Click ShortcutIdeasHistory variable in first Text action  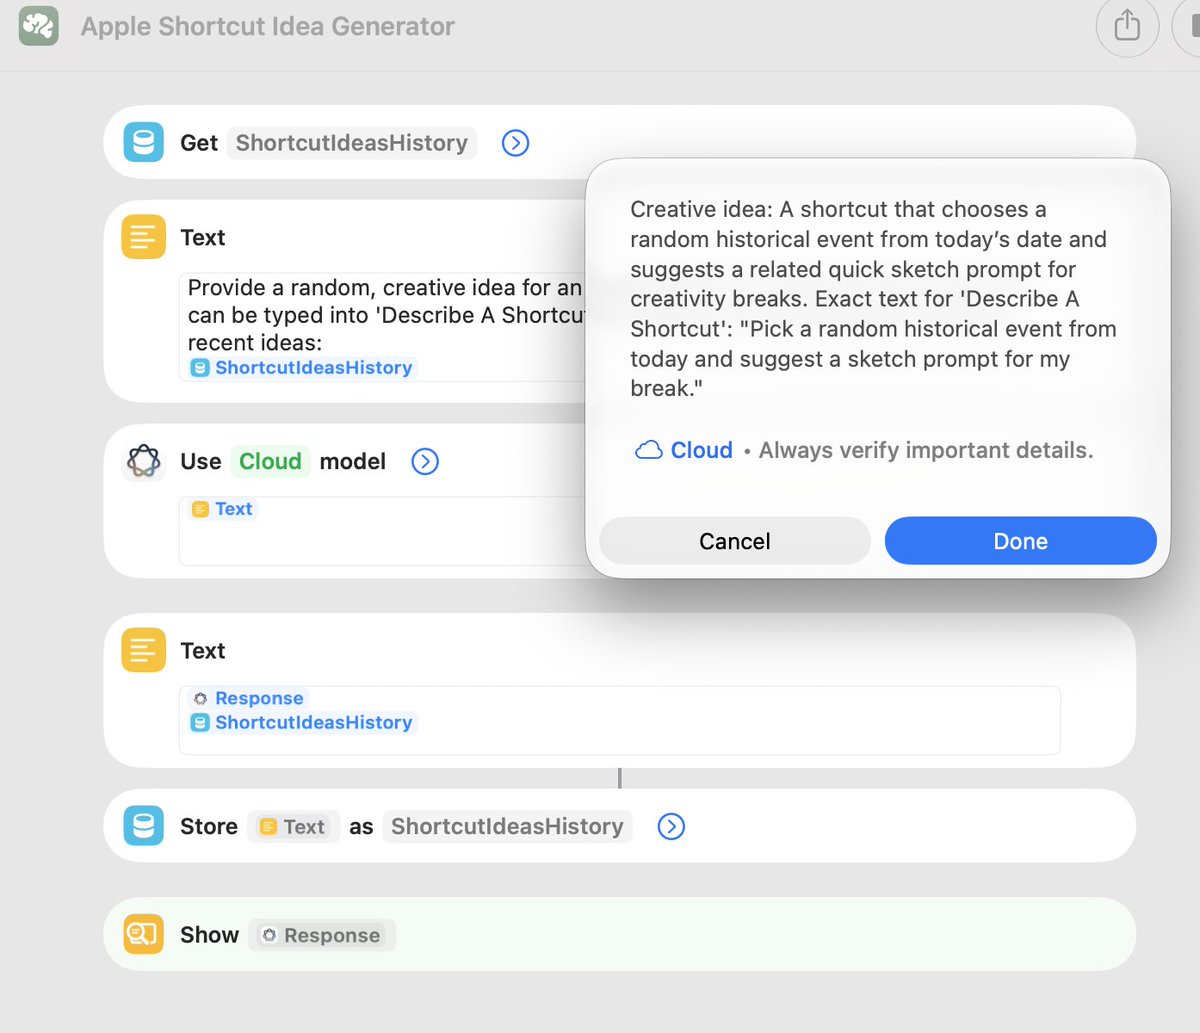pyautogui.click(x=302, y=367)
